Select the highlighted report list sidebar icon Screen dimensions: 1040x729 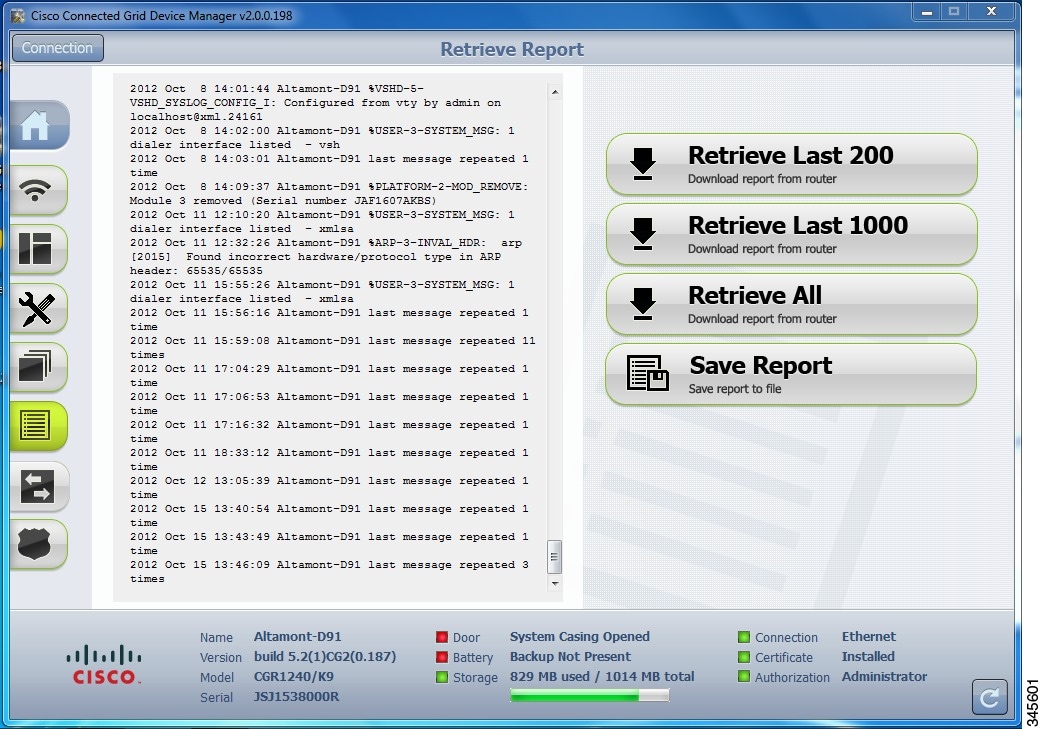pos(38,426)
